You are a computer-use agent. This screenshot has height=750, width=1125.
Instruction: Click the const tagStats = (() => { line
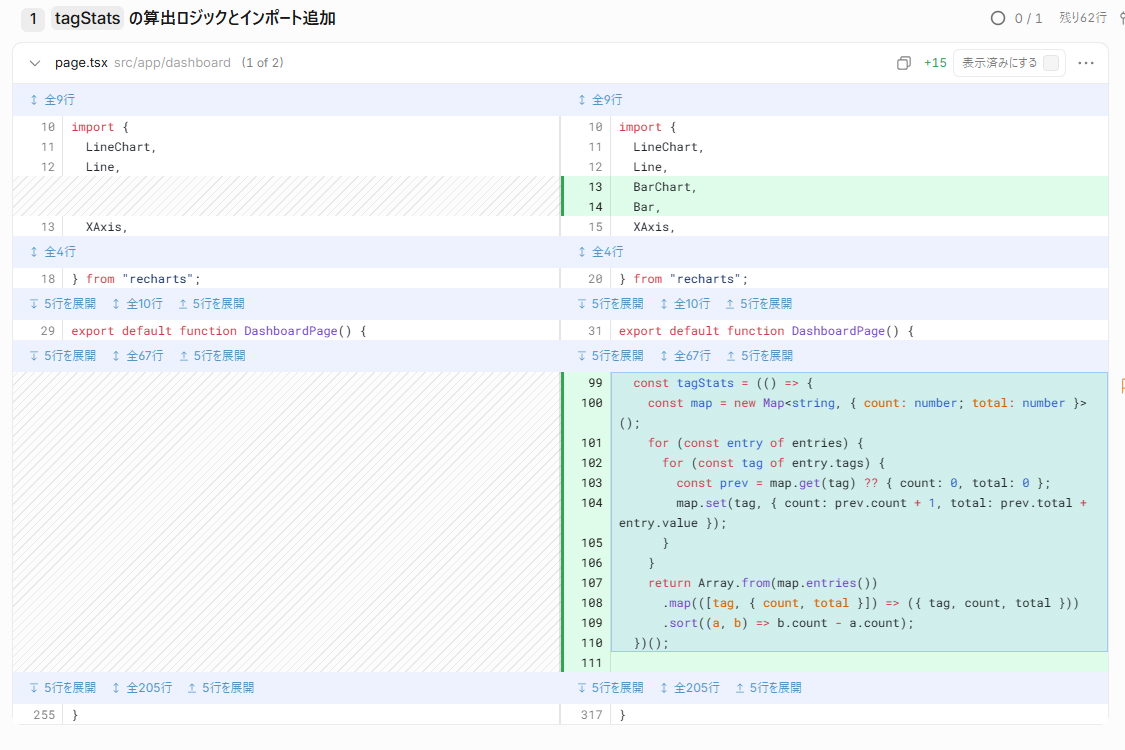click(x=722, y=383)
